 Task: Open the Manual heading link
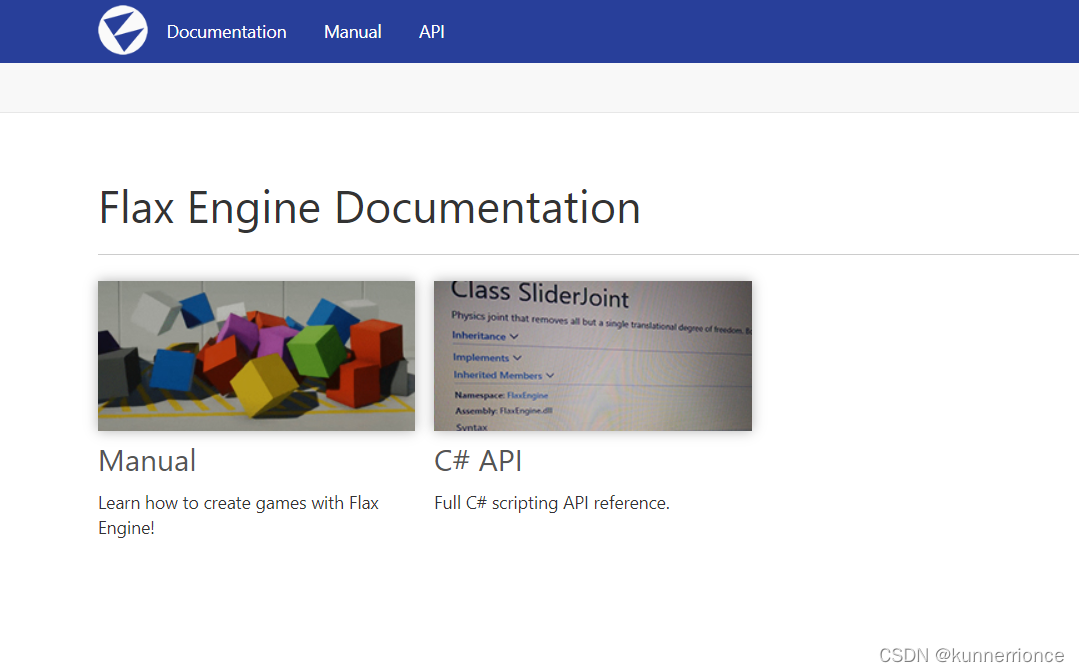147,461
